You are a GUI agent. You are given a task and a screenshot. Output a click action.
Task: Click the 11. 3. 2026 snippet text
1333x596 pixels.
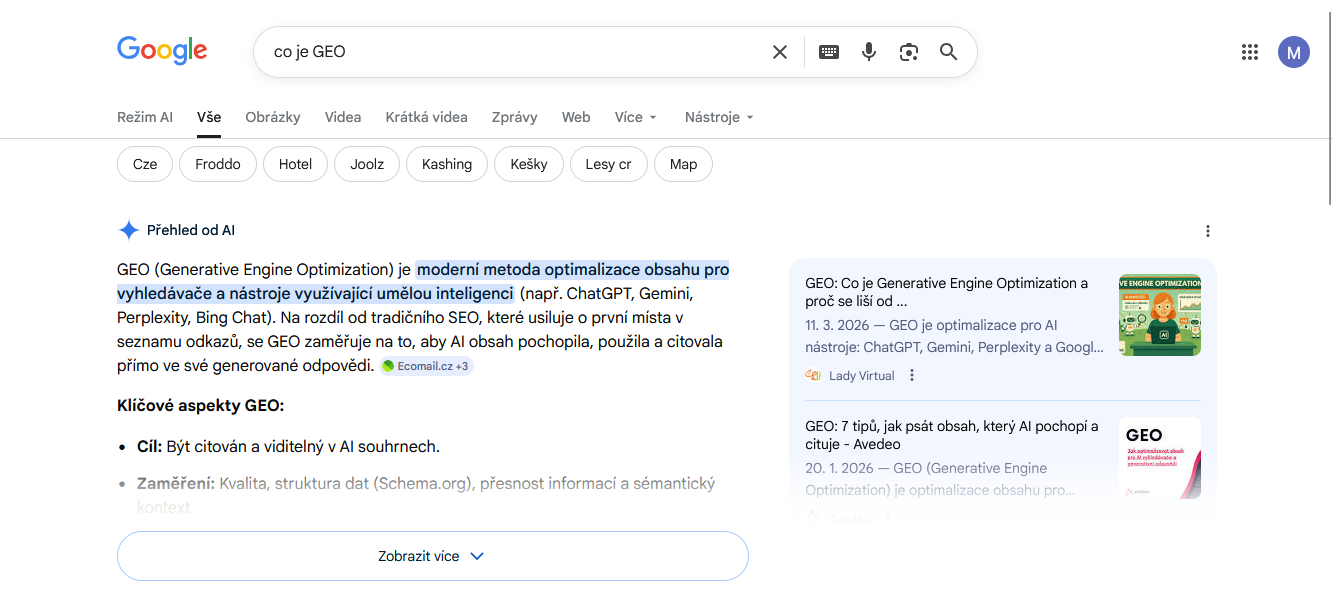tap(954, 336)
